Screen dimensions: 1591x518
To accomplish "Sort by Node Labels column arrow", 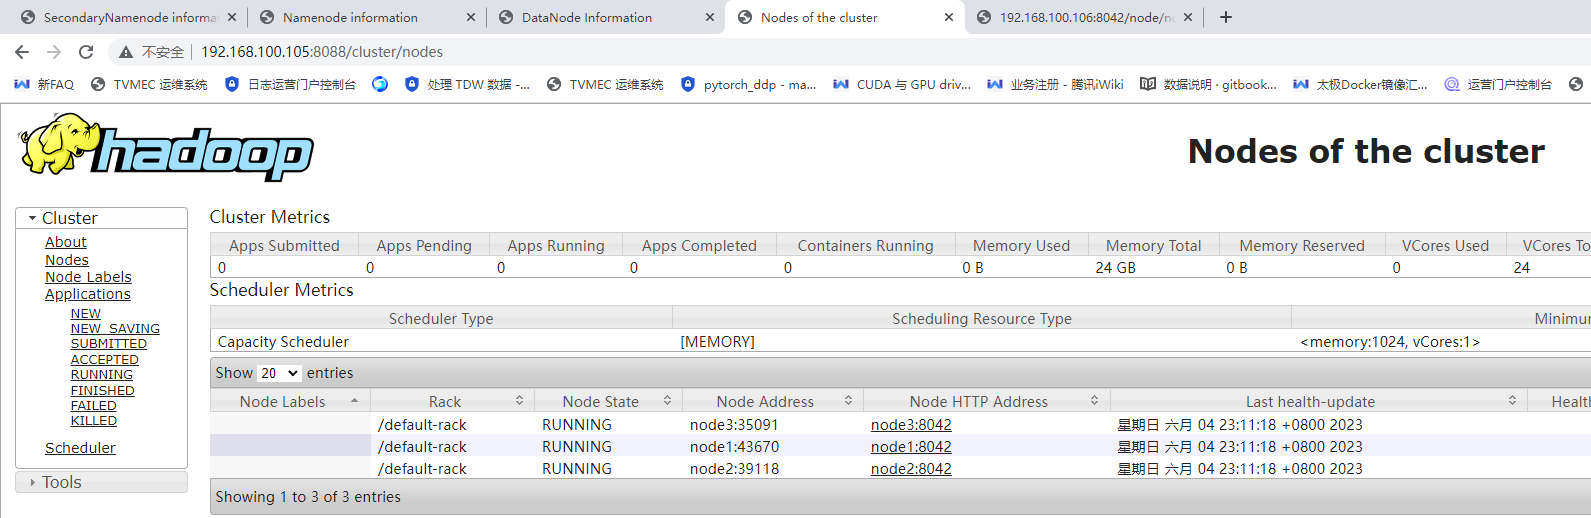I will [x=354, y=401].
